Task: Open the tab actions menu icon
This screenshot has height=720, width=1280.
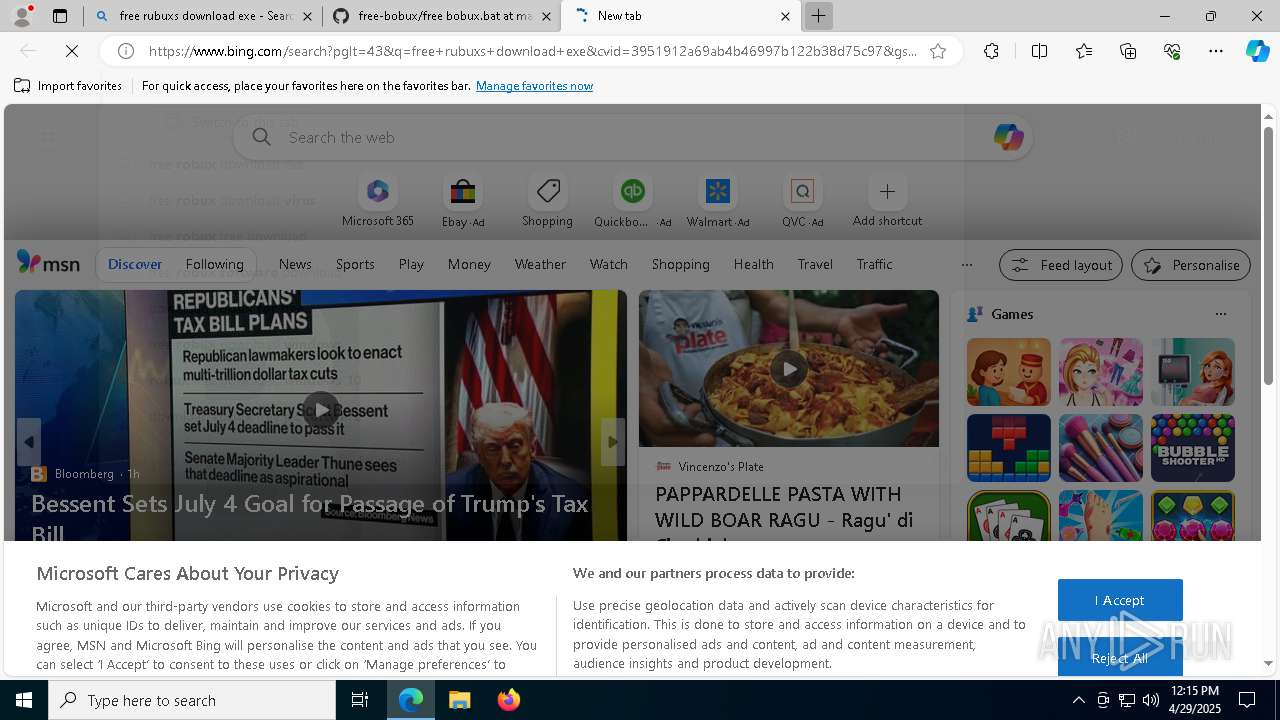Action: click(60, 16)
